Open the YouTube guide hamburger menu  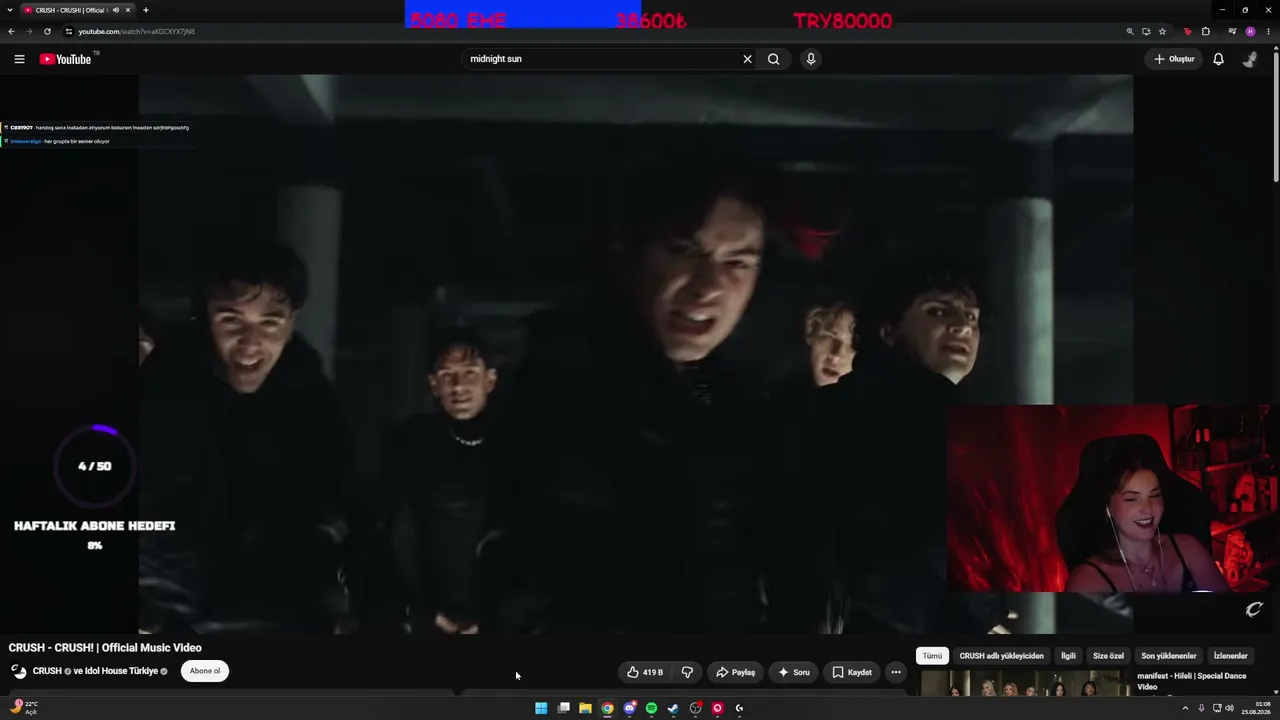point(19,59)
